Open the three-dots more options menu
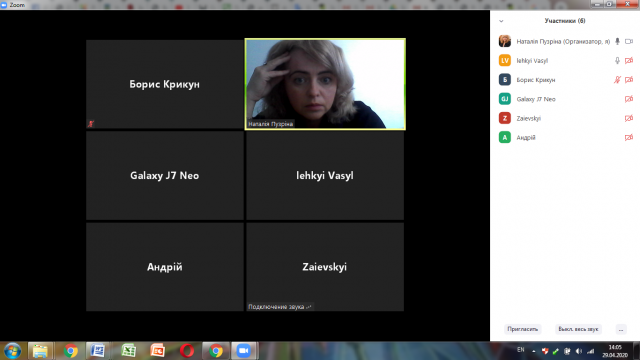640x360 pixels. coord(621,329)
